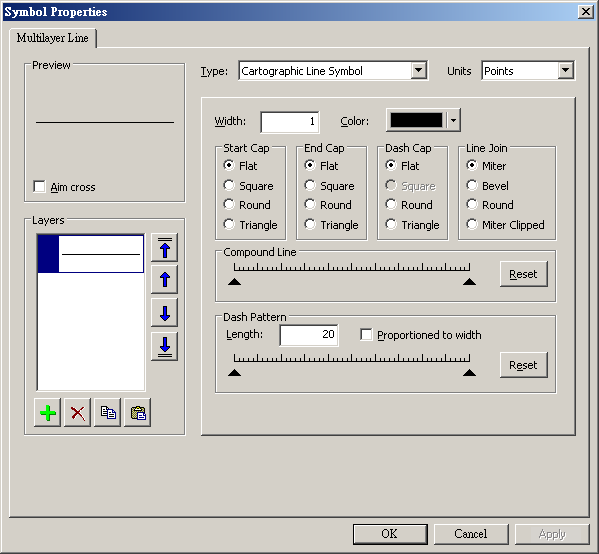Select Round for Start Cap
Screen dimensions: 599x554
tap(229, 204)
